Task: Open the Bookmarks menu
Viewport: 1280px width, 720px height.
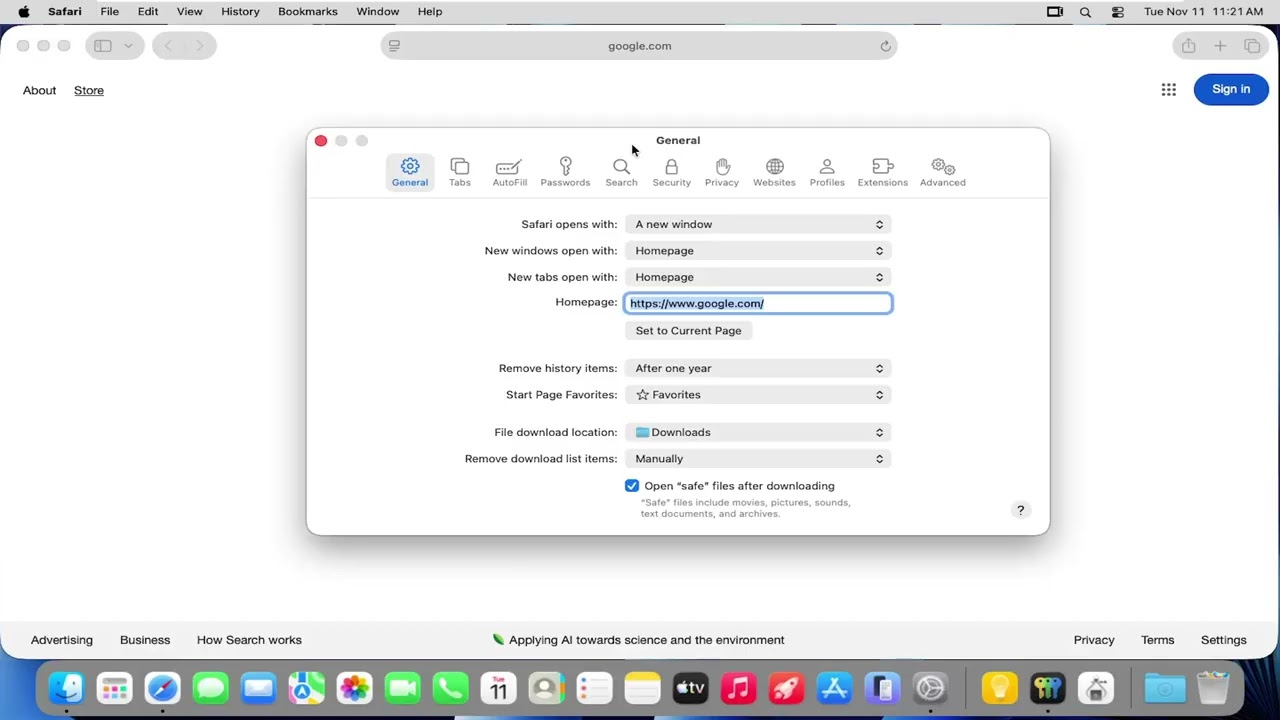Action: [307, 11]
